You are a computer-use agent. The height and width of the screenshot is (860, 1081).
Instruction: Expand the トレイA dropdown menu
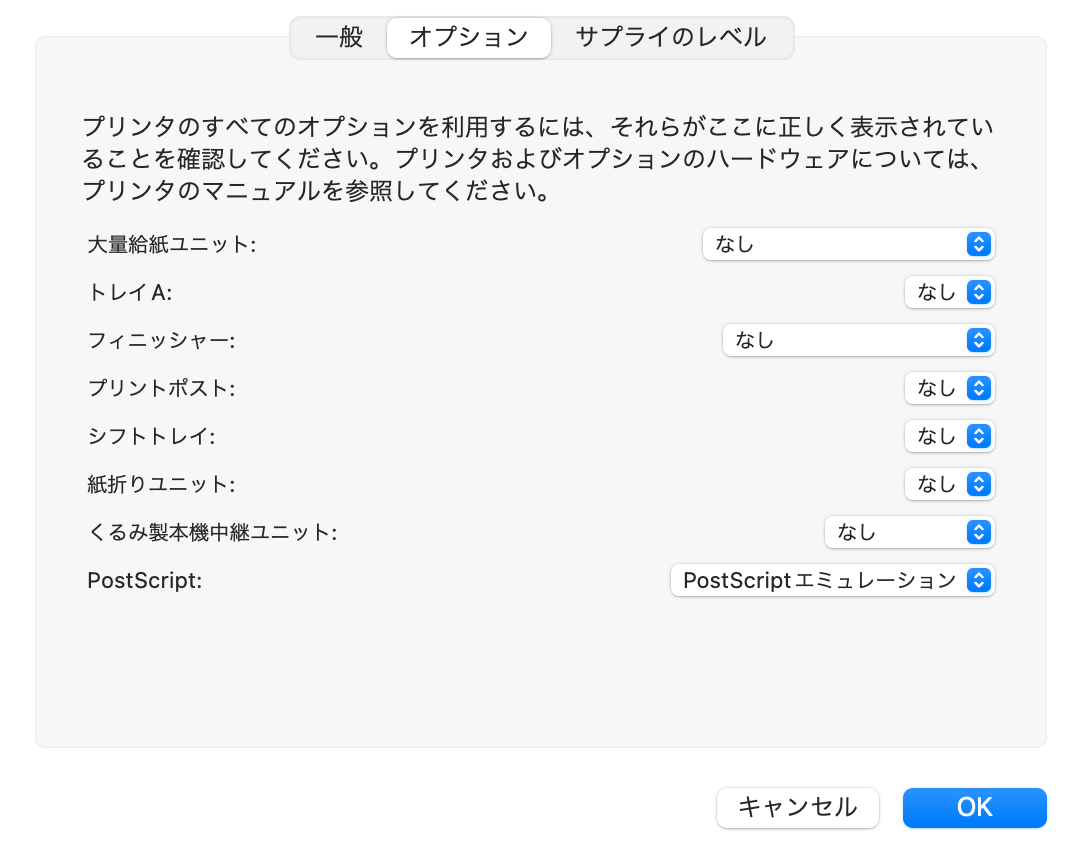coord(949,292)
